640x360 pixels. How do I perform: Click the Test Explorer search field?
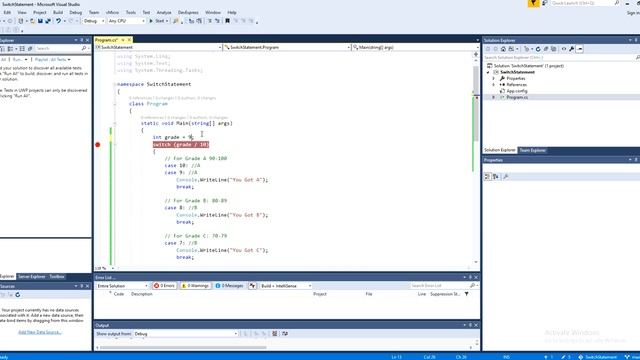pyautogui.click(x=62, y=49)
